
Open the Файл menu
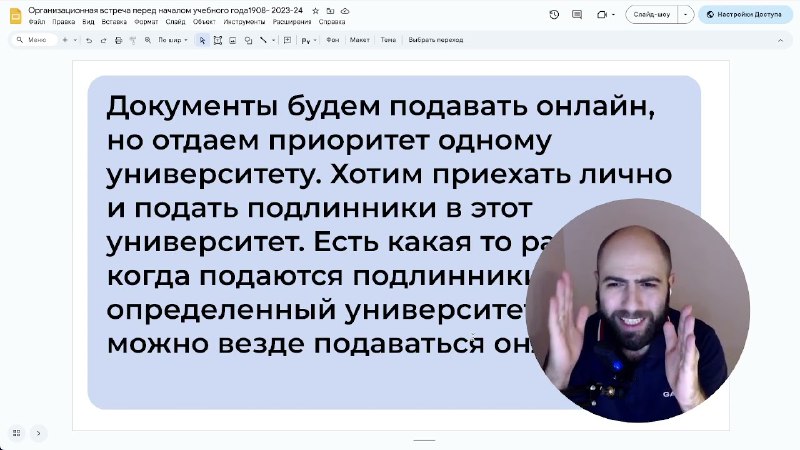click(x=37, y=22)
